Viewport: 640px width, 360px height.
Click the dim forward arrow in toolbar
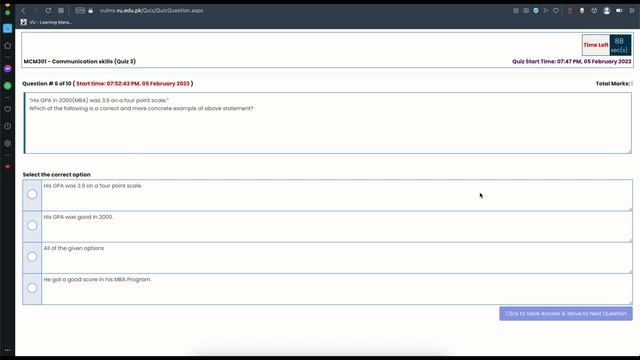coord(34,11)
